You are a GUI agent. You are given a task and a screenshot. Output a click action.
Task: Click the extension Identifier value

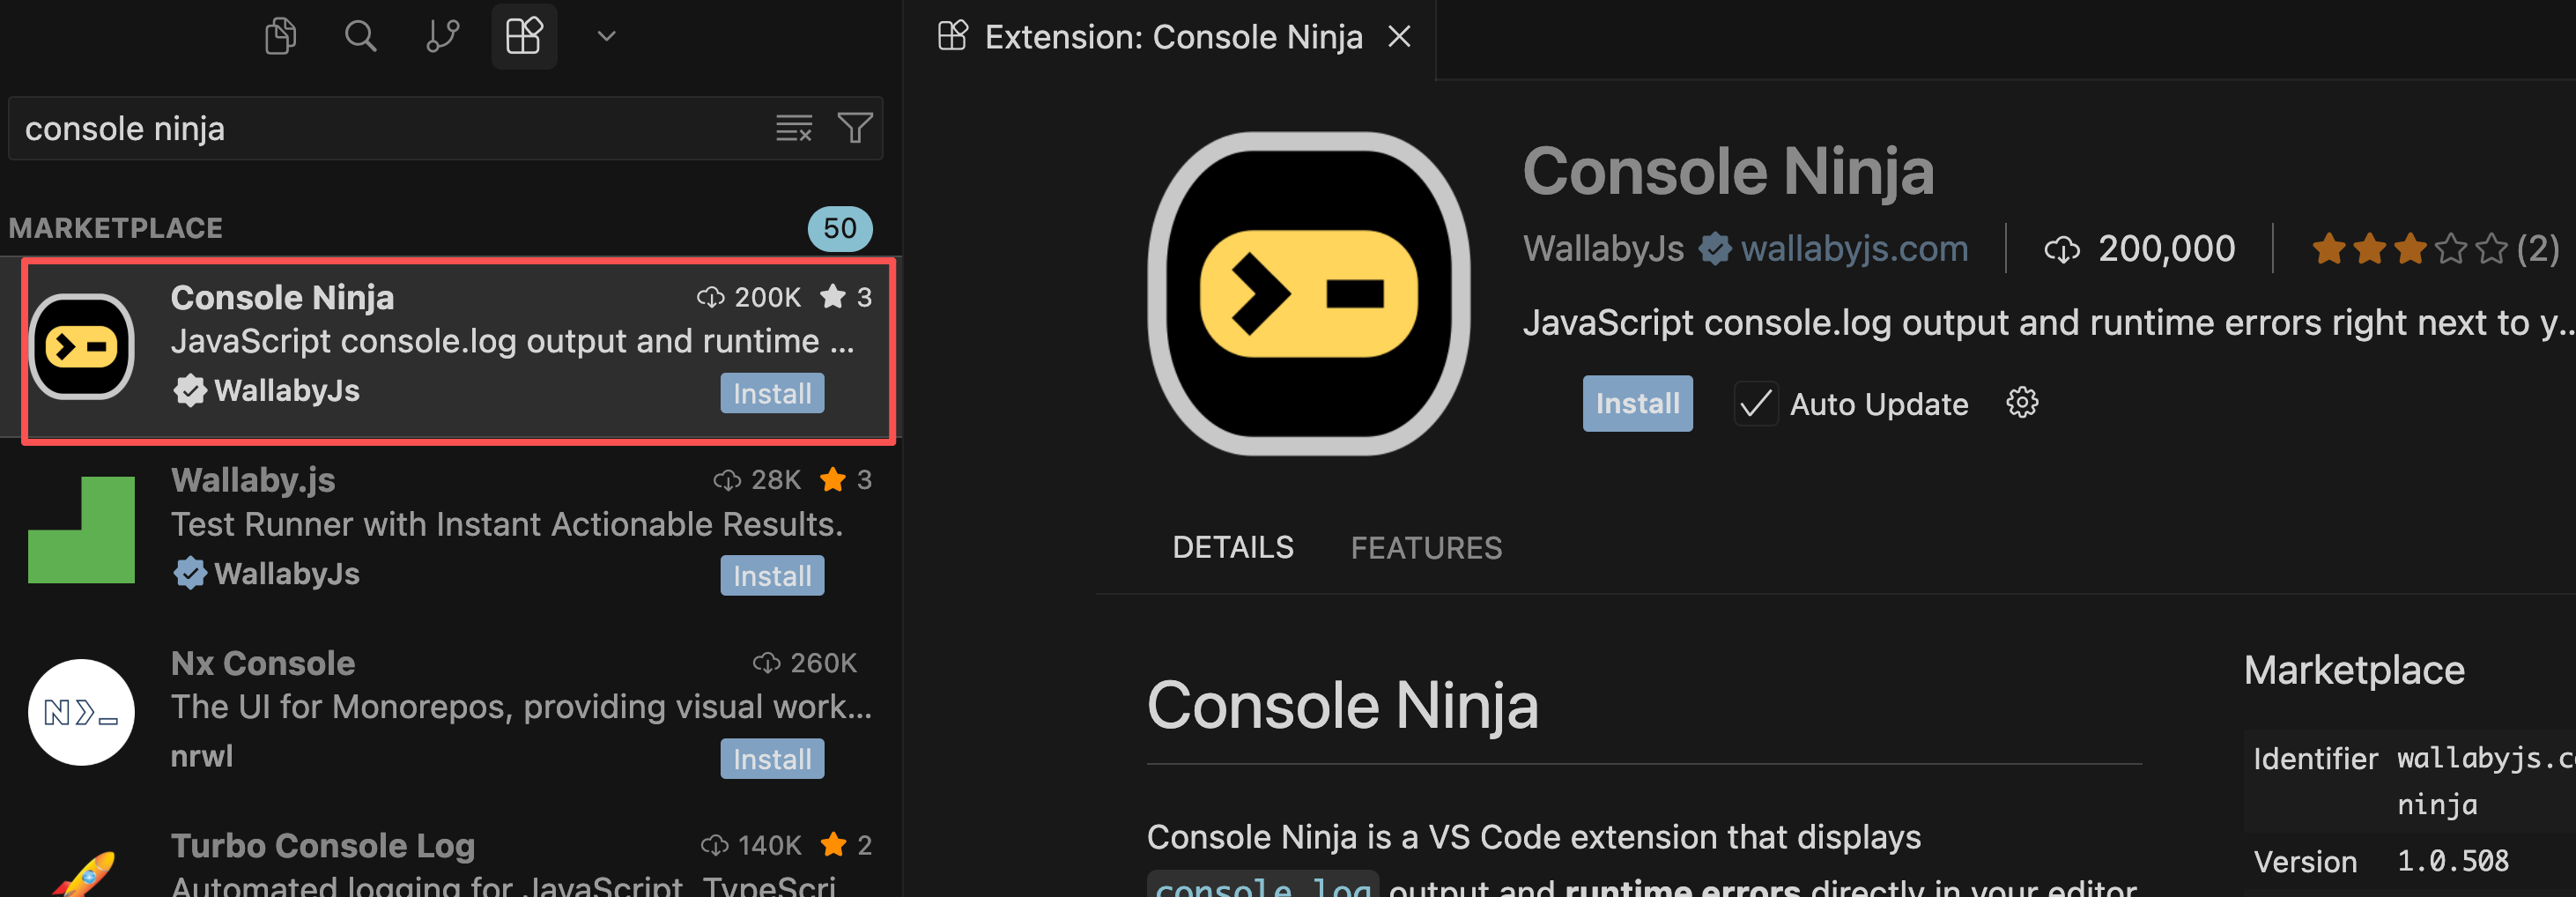click(2485, 780)
